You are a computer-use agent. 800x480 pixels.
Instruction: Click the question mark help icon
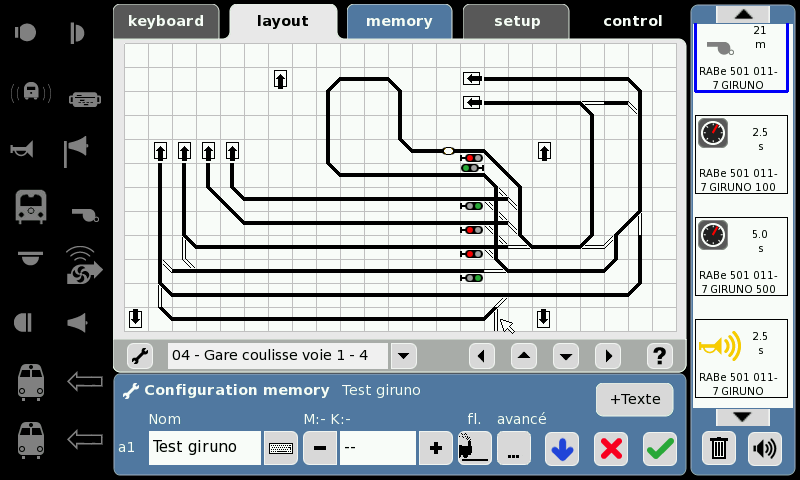(x=659, y=355)
